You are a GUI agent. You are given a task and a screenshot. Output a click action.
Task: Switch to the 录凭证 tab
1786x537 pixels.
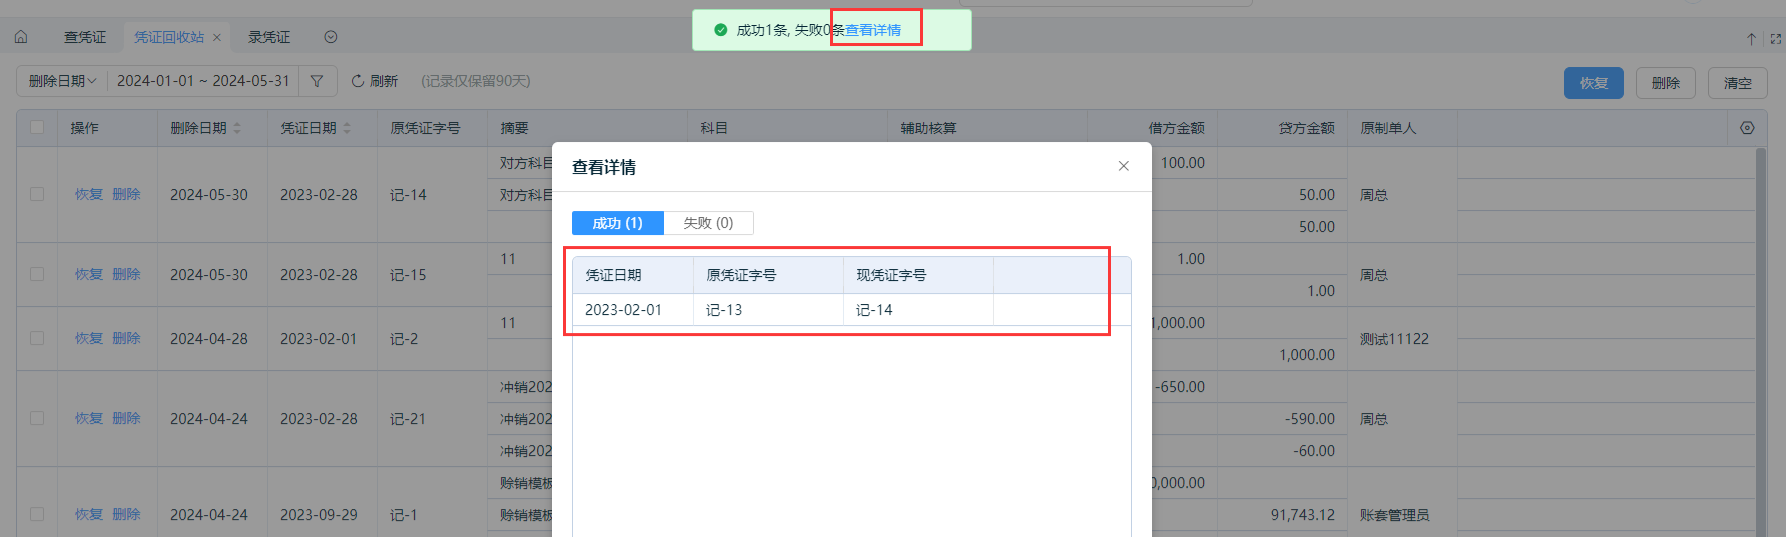point(269,37)
